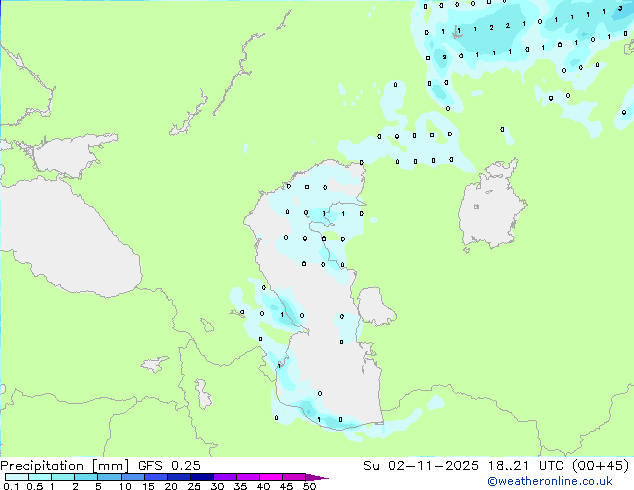Click the '(00+45)' forecast offset text
The height and width of the screenshot is (490, 634).
click(x=600, y=466)
